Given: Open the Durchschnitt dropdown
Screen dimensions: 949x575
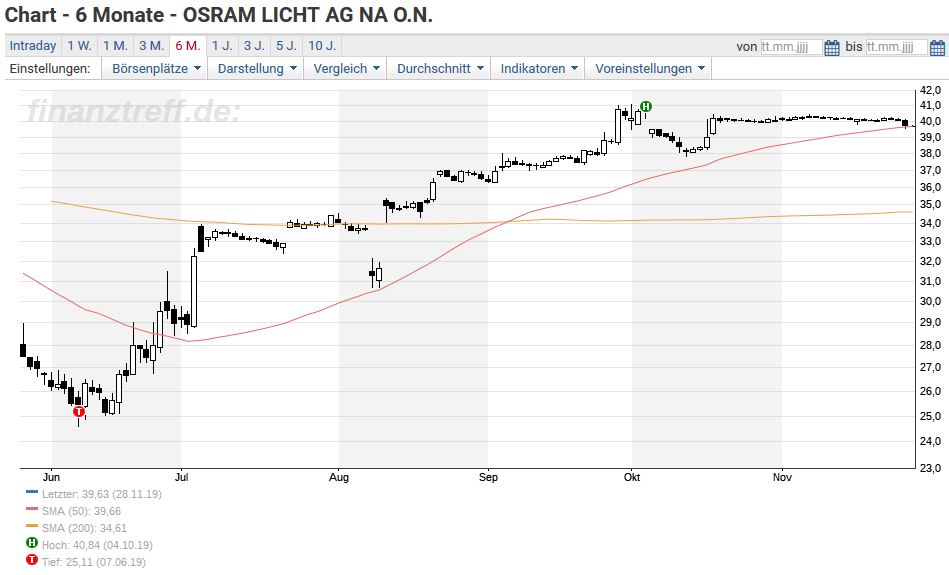Looking at the screenshot, I should click(439, 68).
